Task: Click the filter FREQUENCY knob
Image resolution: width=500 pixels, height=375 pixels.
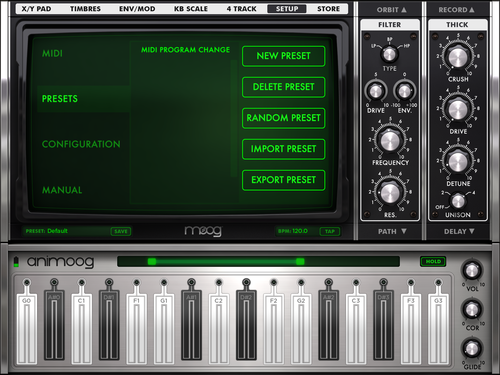Action: (x=390, y=141)
